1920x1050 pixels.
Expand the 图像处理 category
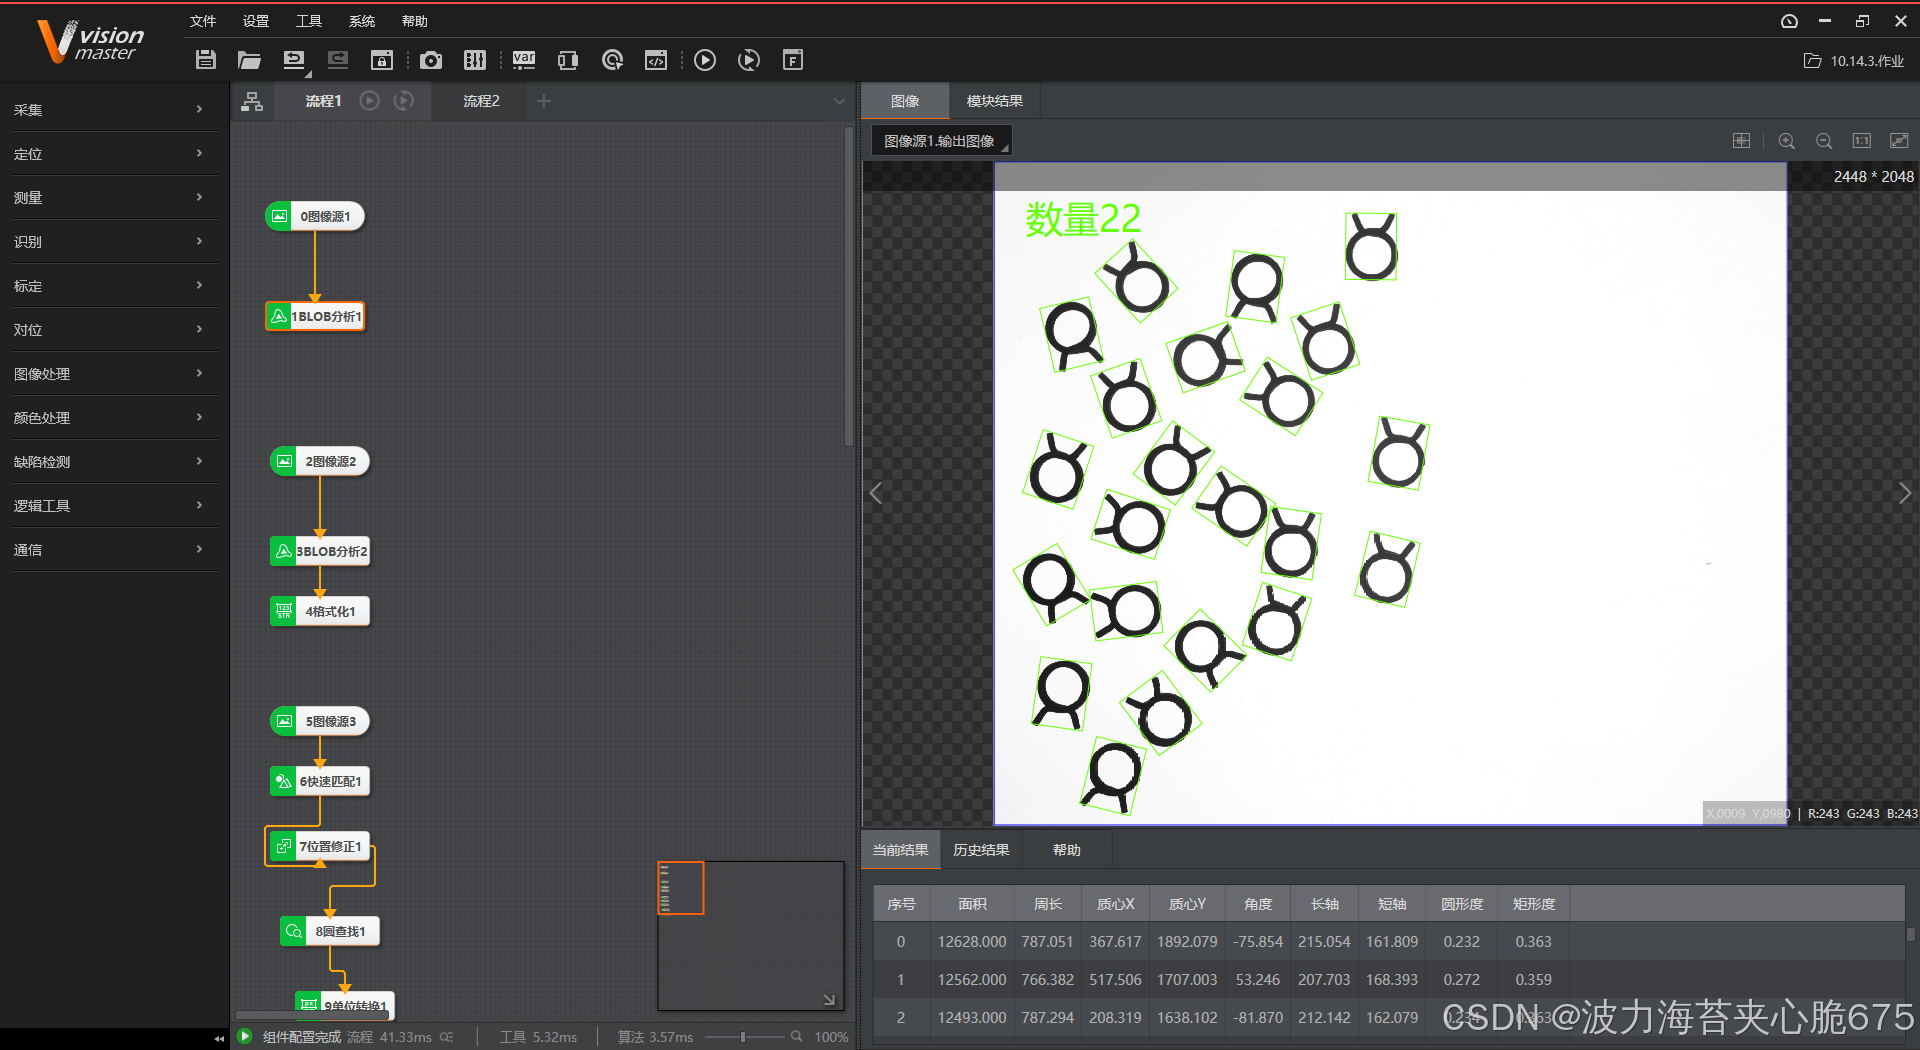tap(108, 374)
